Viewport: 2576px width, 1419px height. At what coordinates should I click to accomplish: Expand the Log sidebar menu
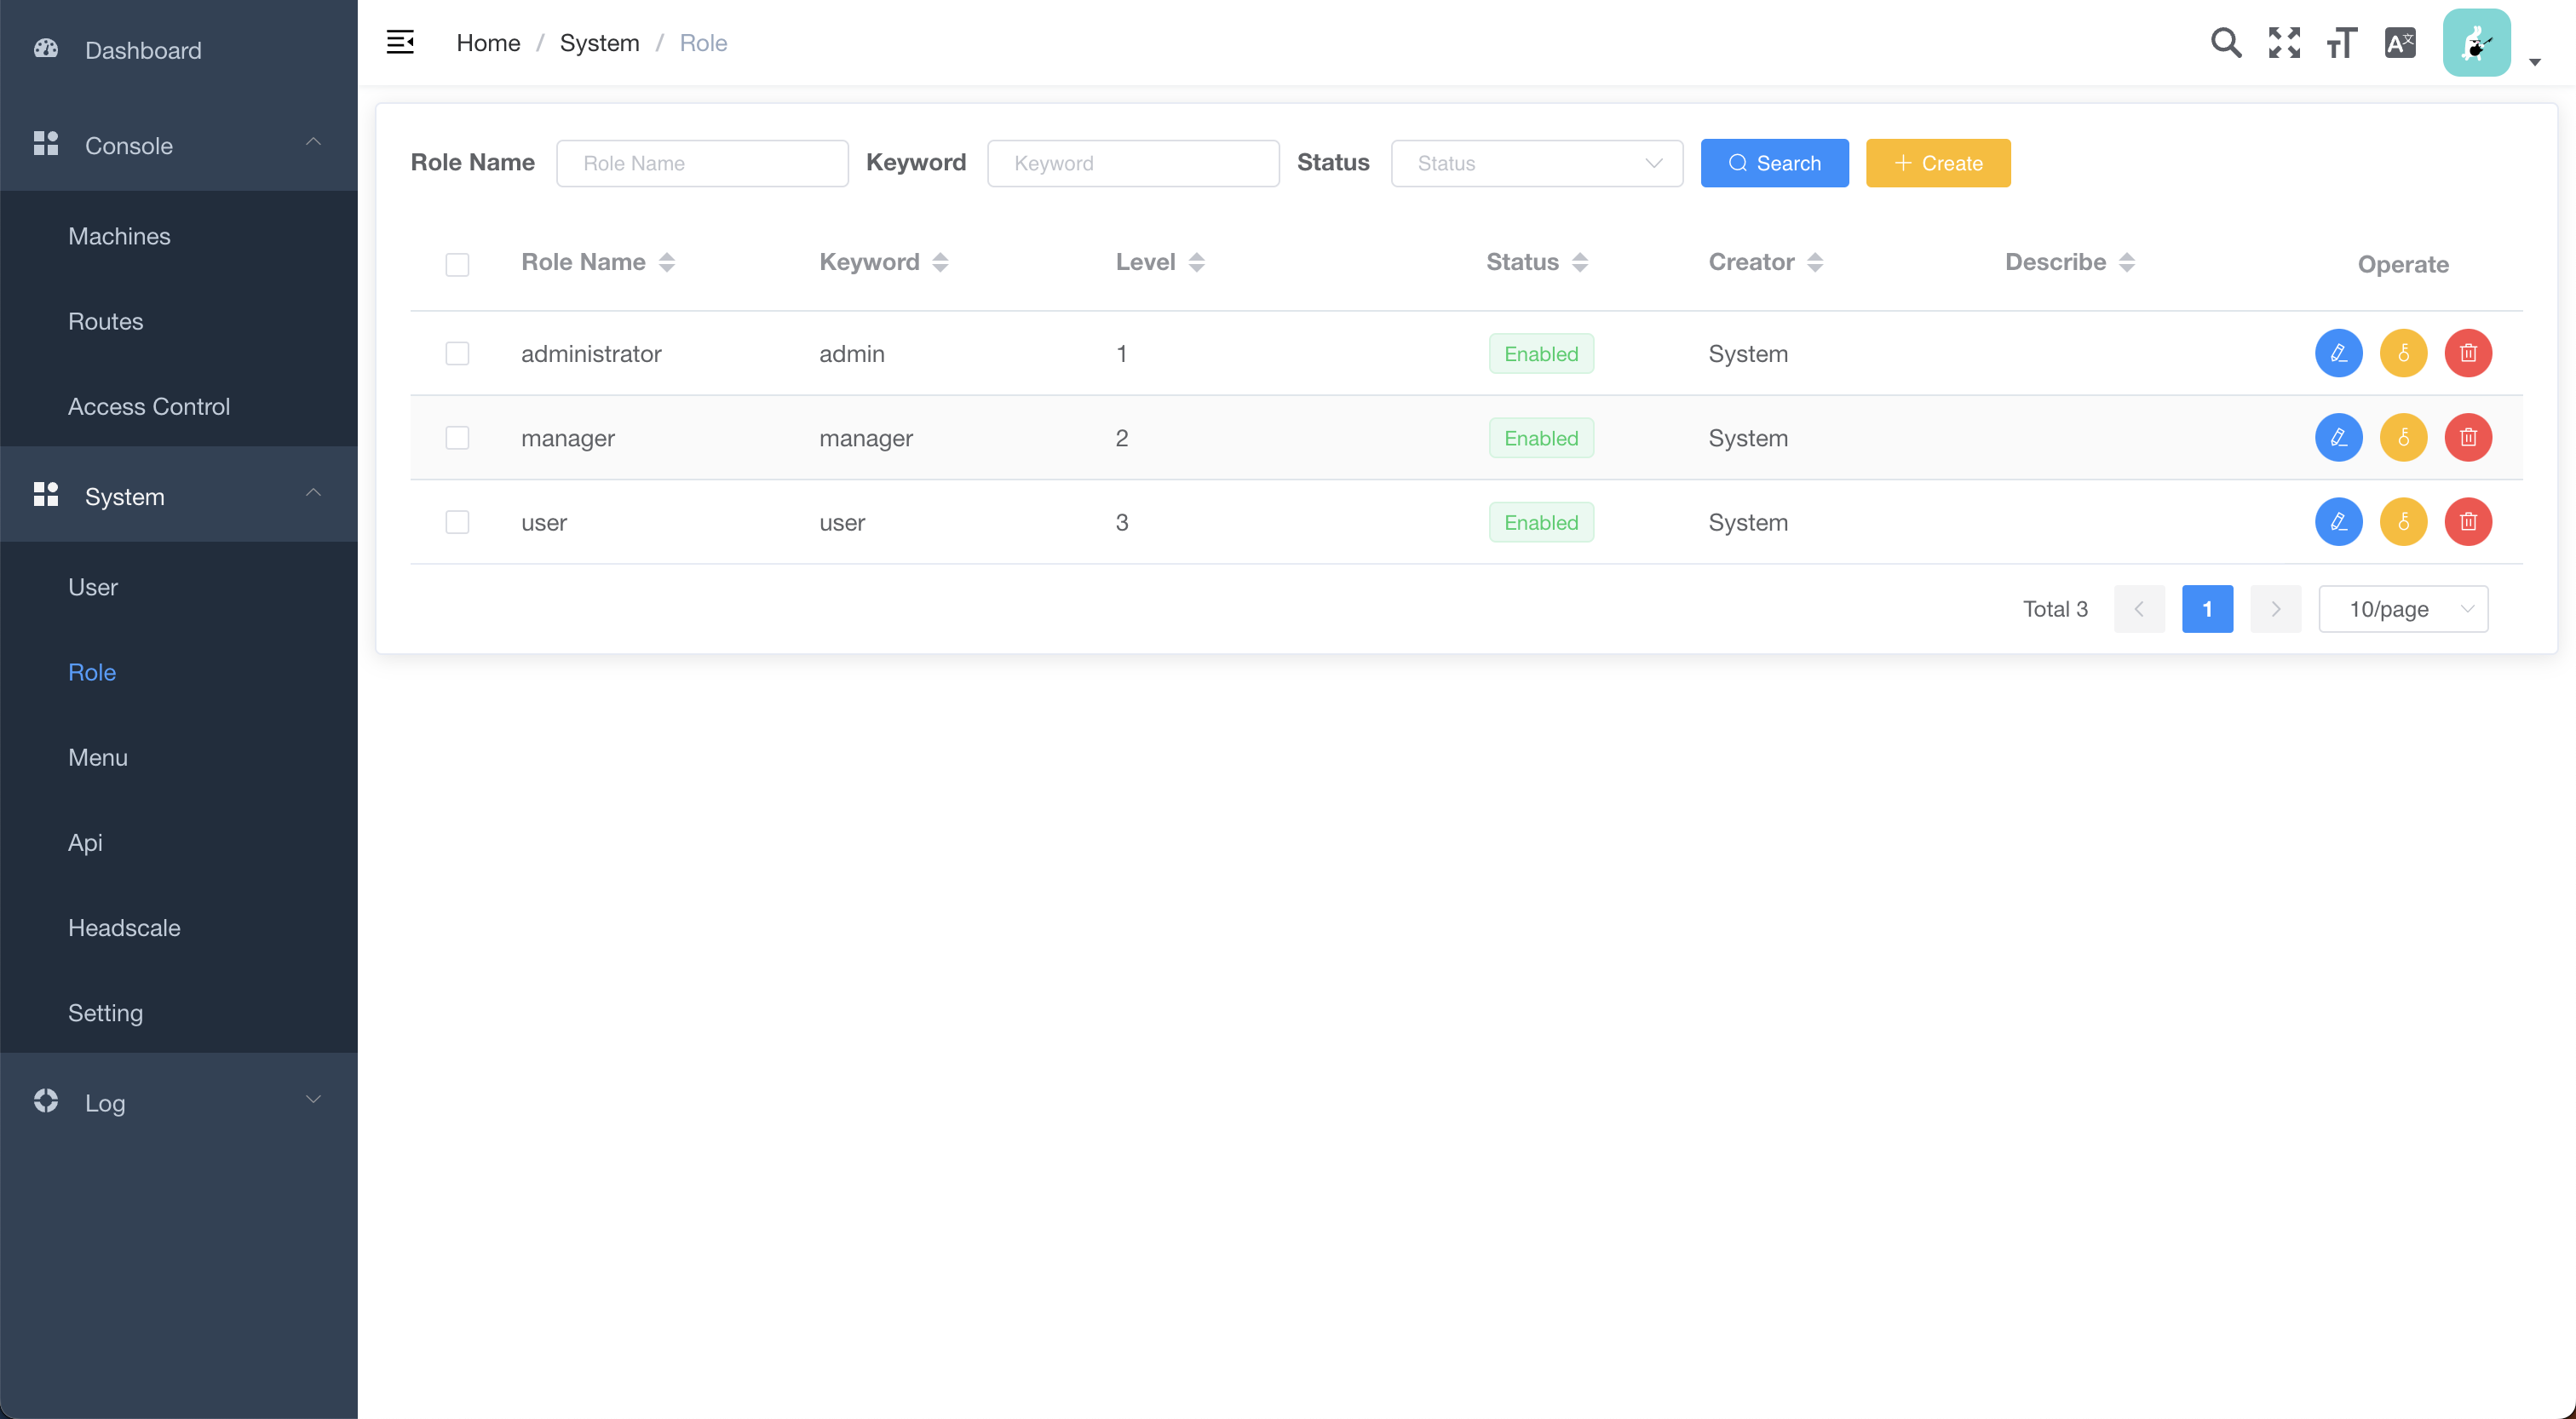(x=178, y=1102)
